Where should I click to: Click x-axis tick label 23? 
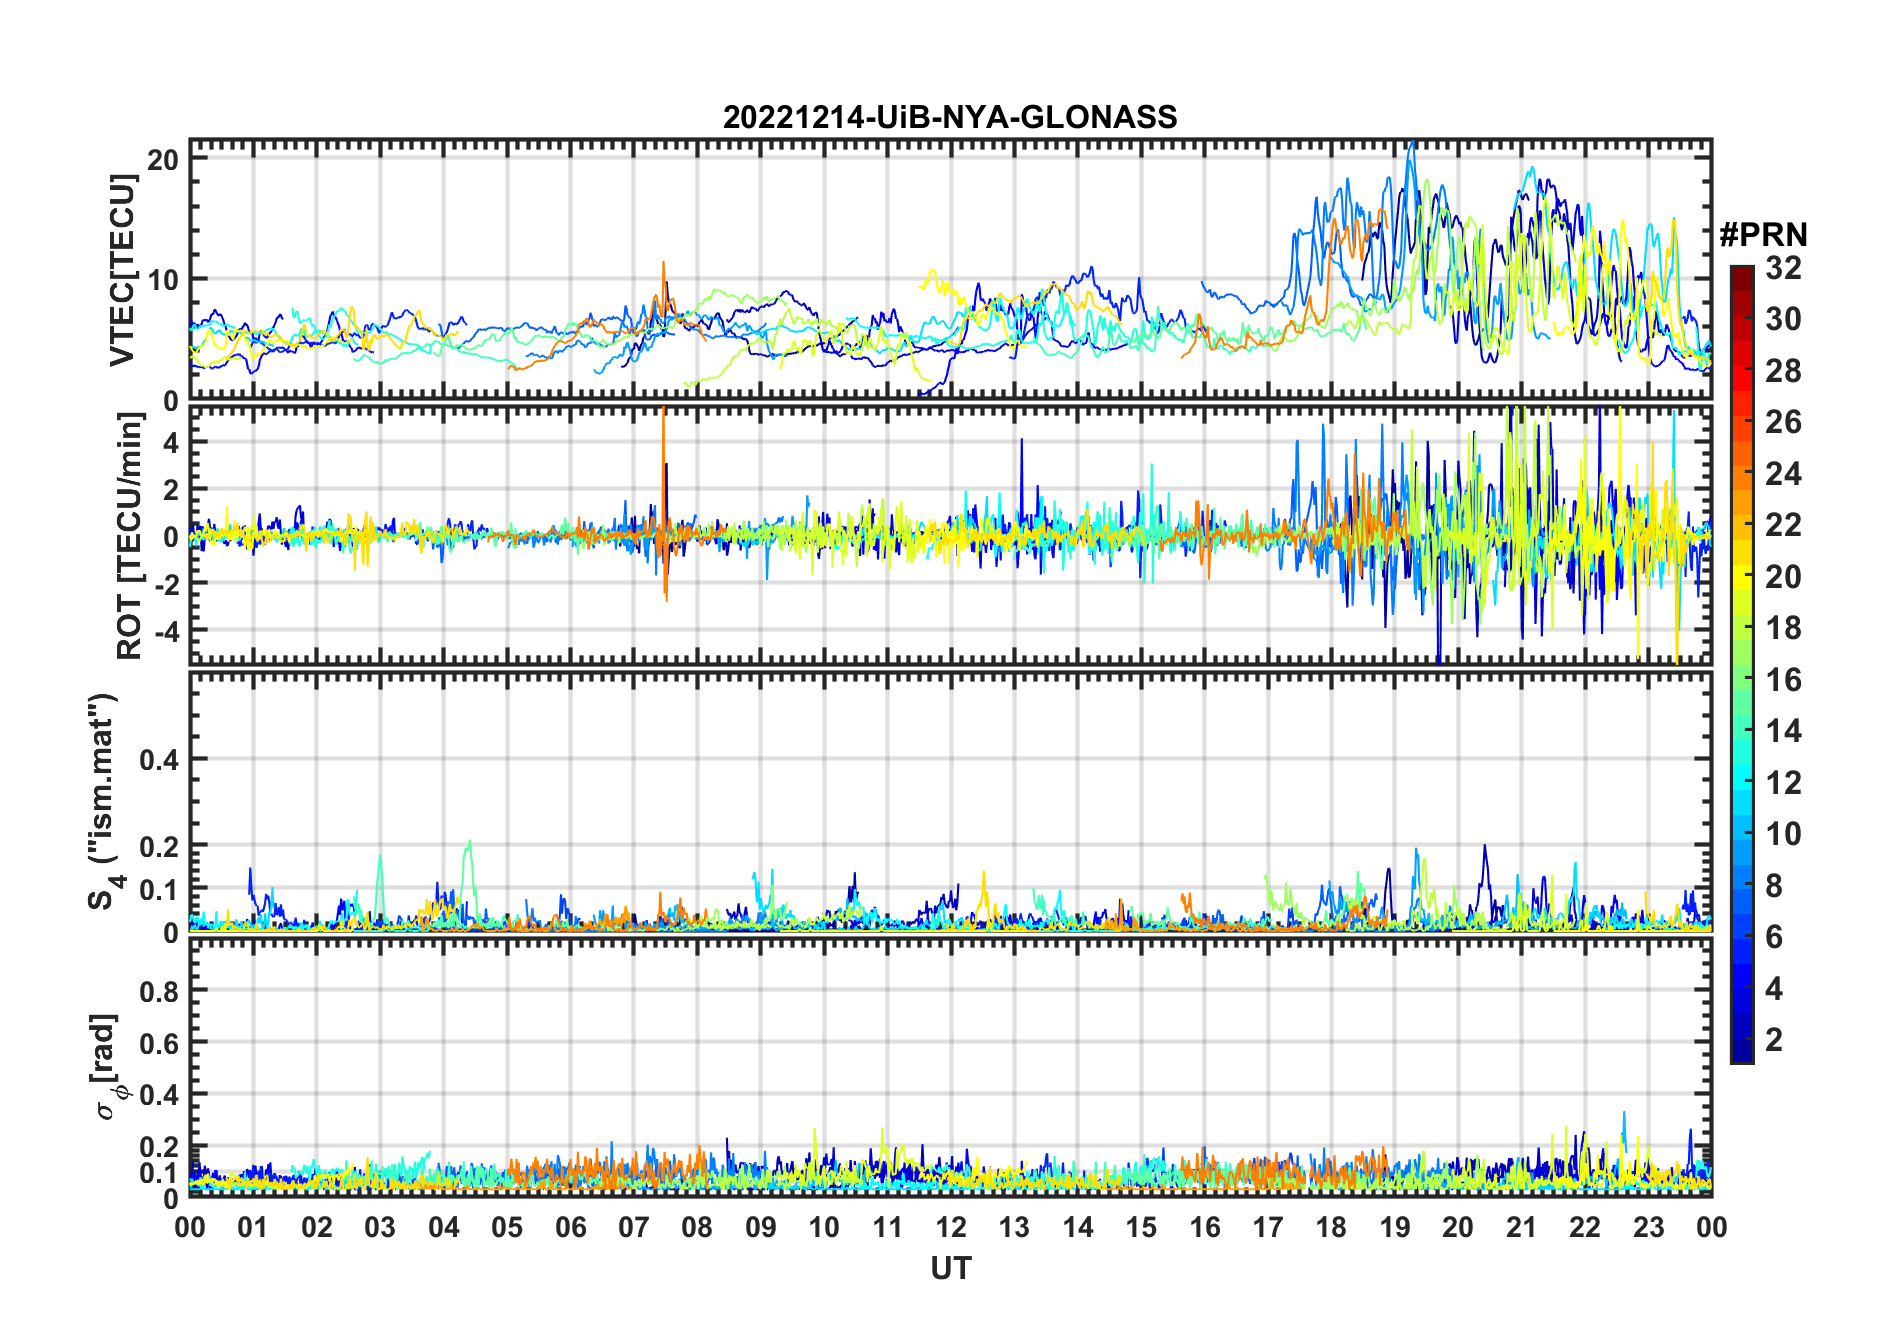point(1648,1227)
